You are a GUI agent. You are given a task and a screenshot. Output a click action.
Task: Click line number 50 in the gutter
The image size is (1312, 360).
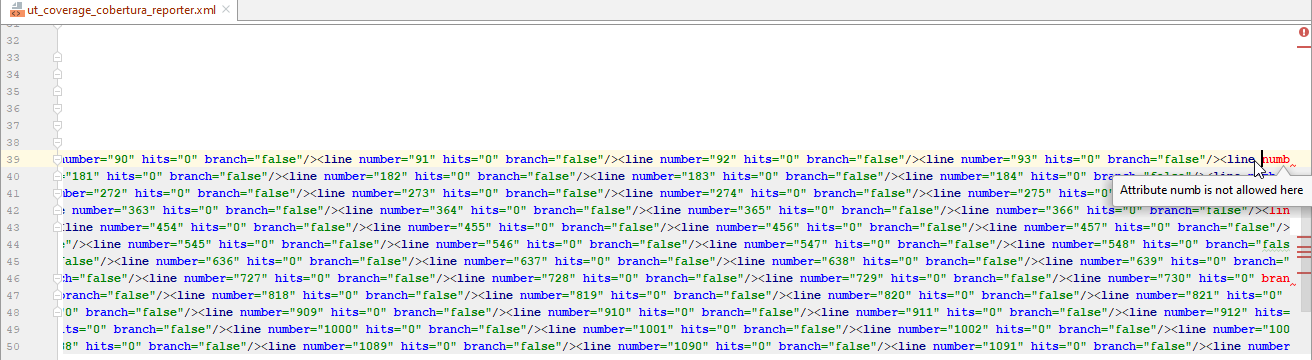[13, 346]
